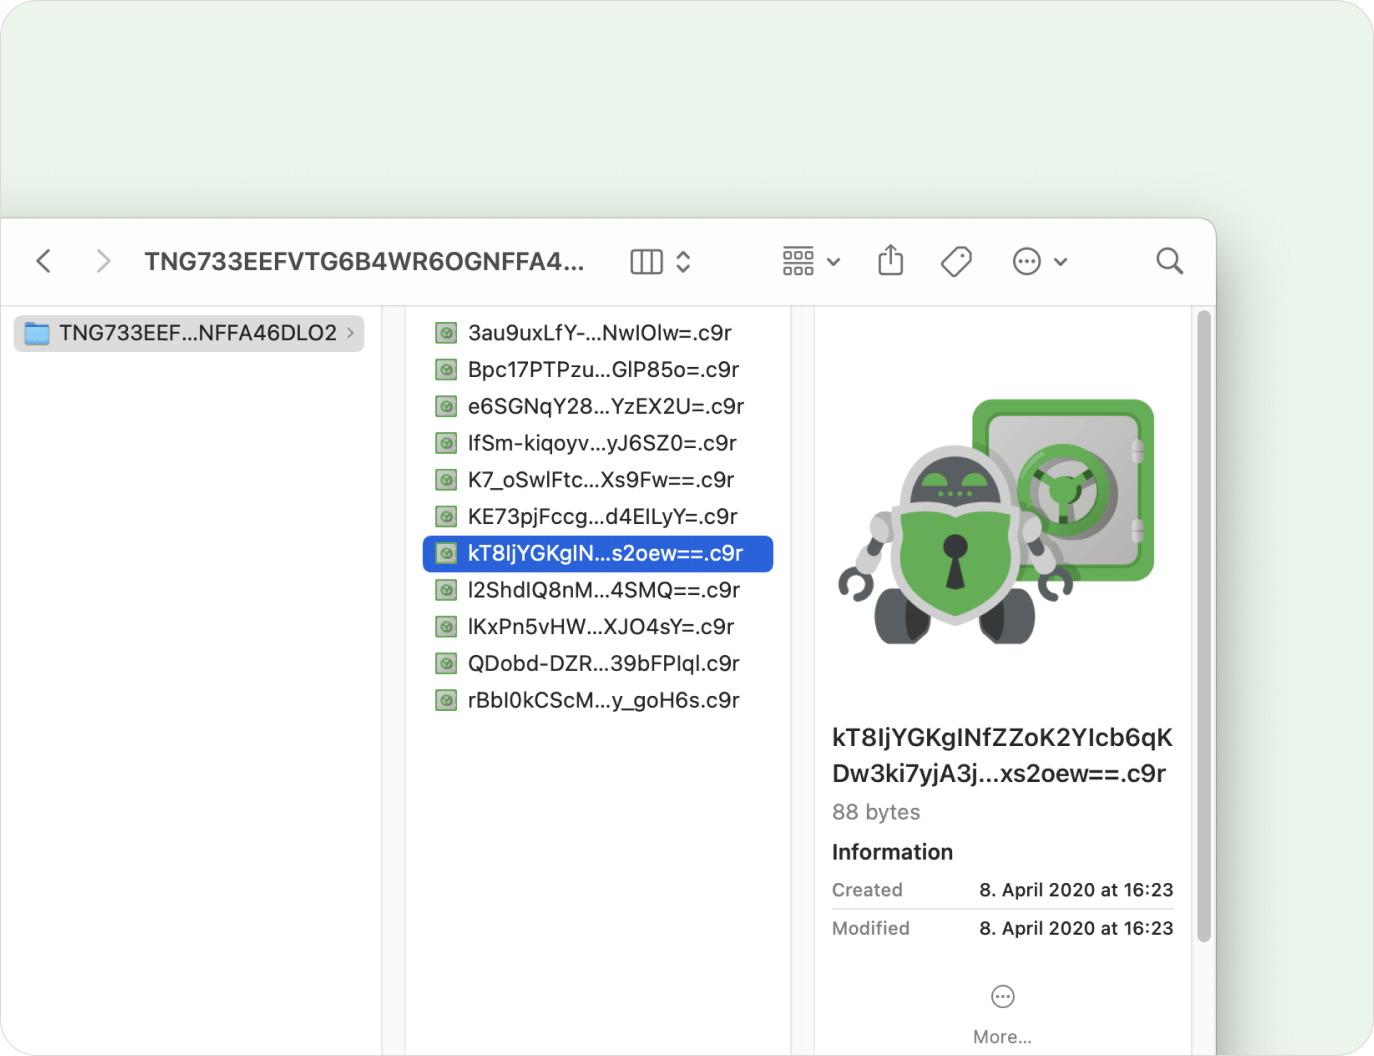Expand group-by options chevron
1374x1056 pixels.
[x=833, y=262]
